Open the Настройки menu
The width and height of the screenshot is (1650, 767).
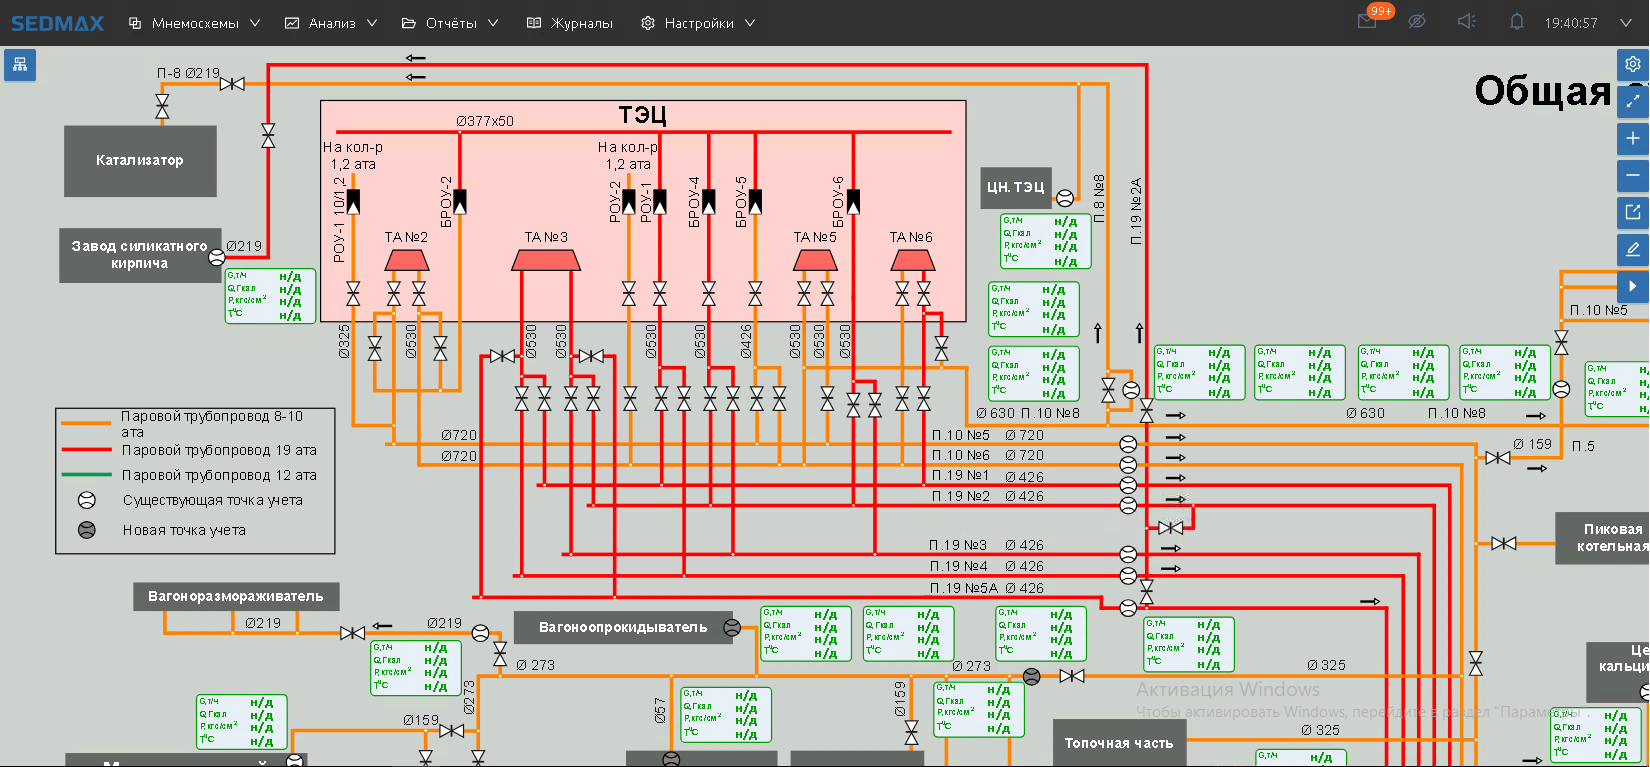point(698,23)
